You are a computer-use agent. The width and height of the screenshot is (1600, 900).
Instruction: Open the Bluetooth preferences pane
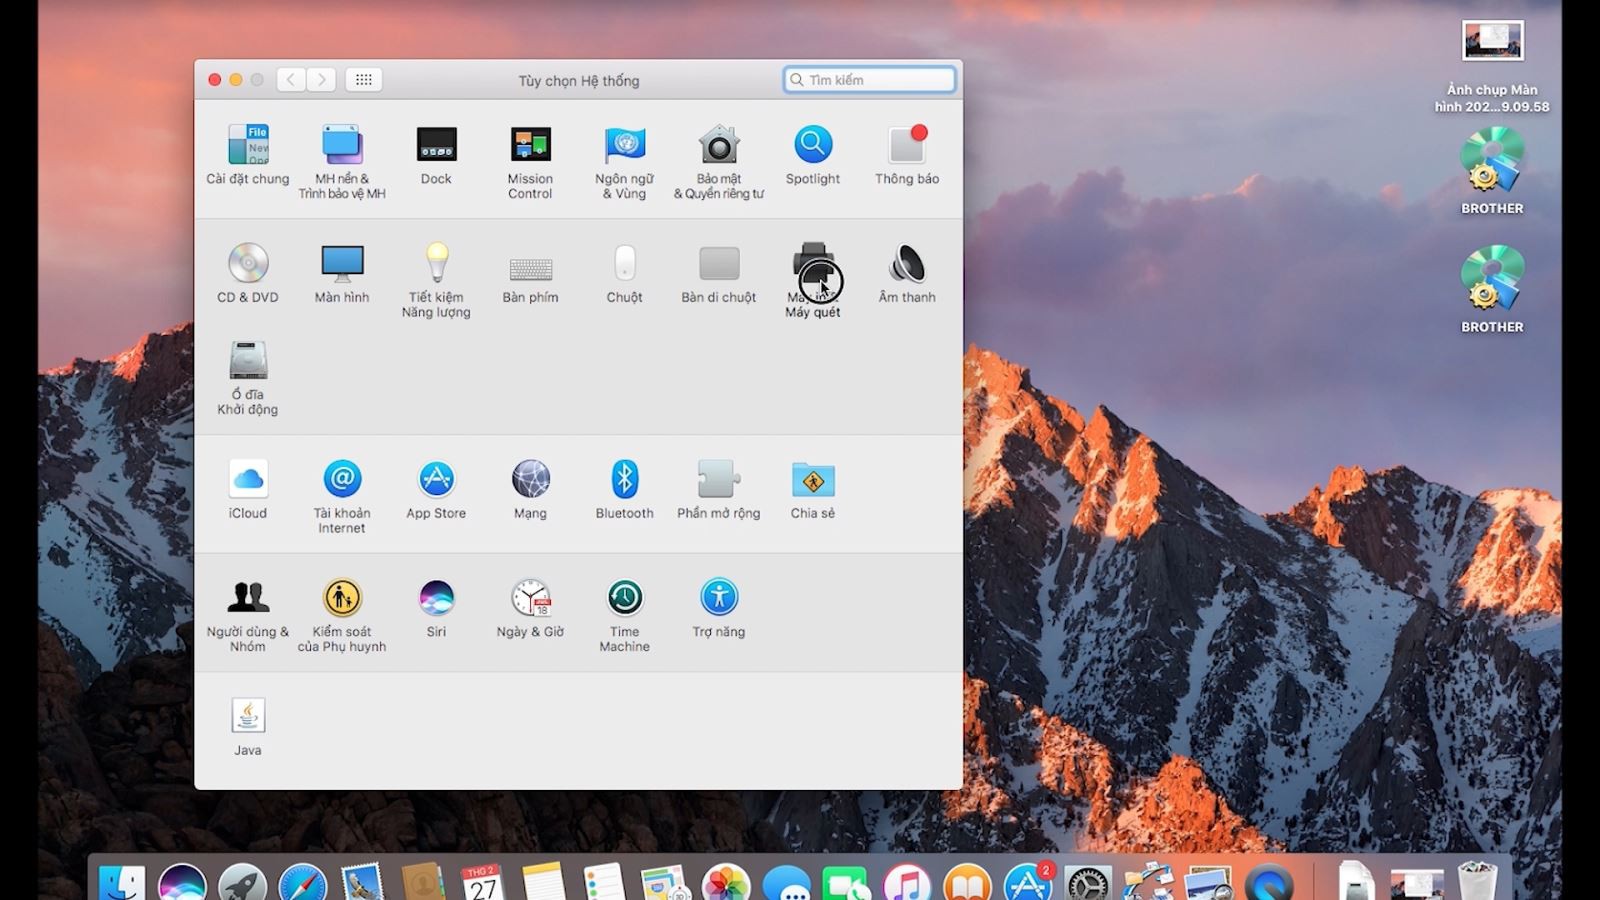624,480
